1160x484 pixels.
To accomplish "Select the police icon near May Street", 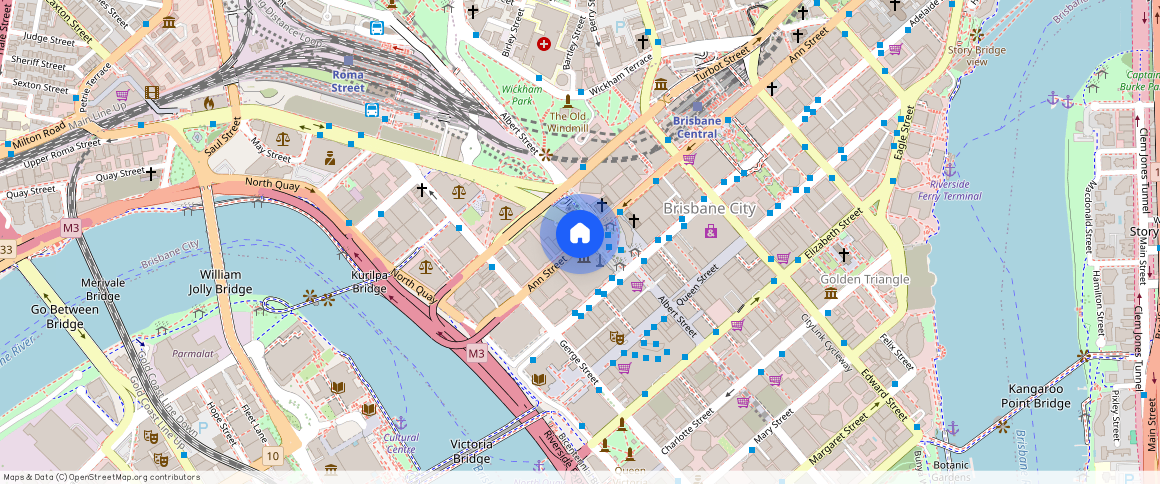I will coord(330,157).
